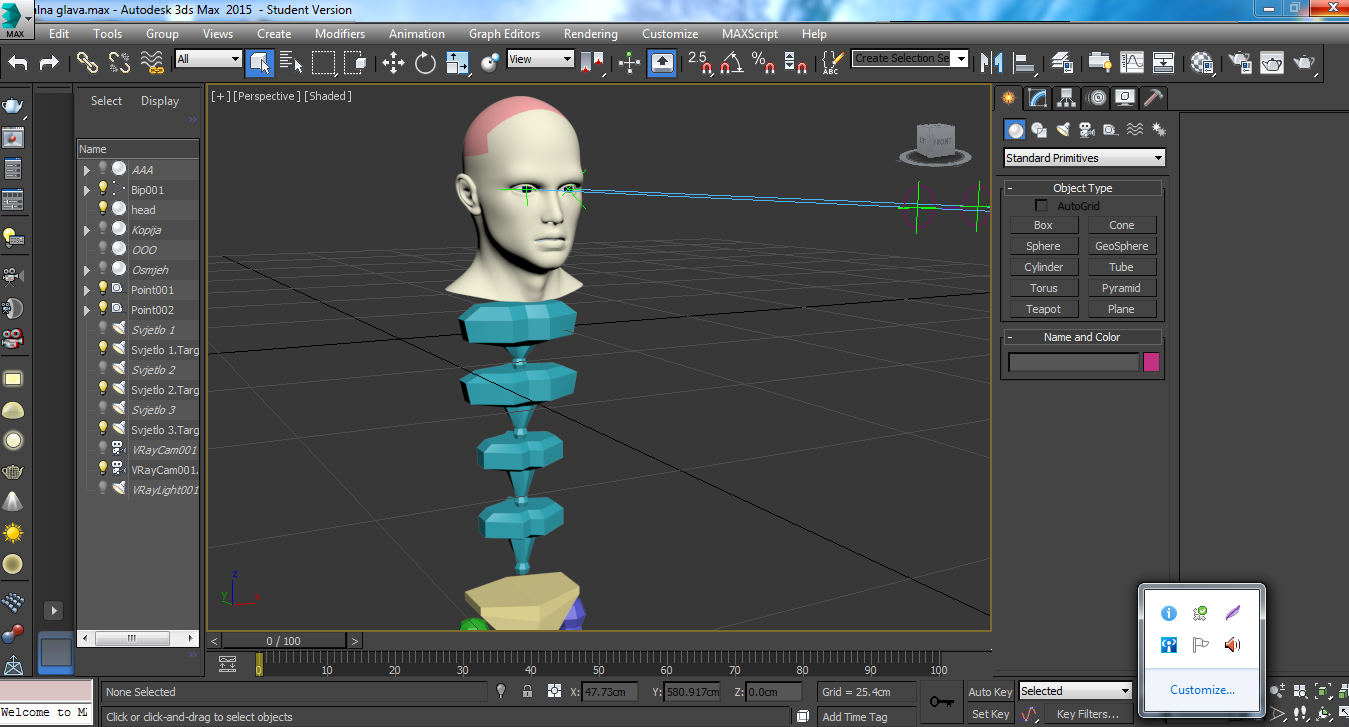
Task: Switch to Cameras creation category
Action: (1087, 129)
